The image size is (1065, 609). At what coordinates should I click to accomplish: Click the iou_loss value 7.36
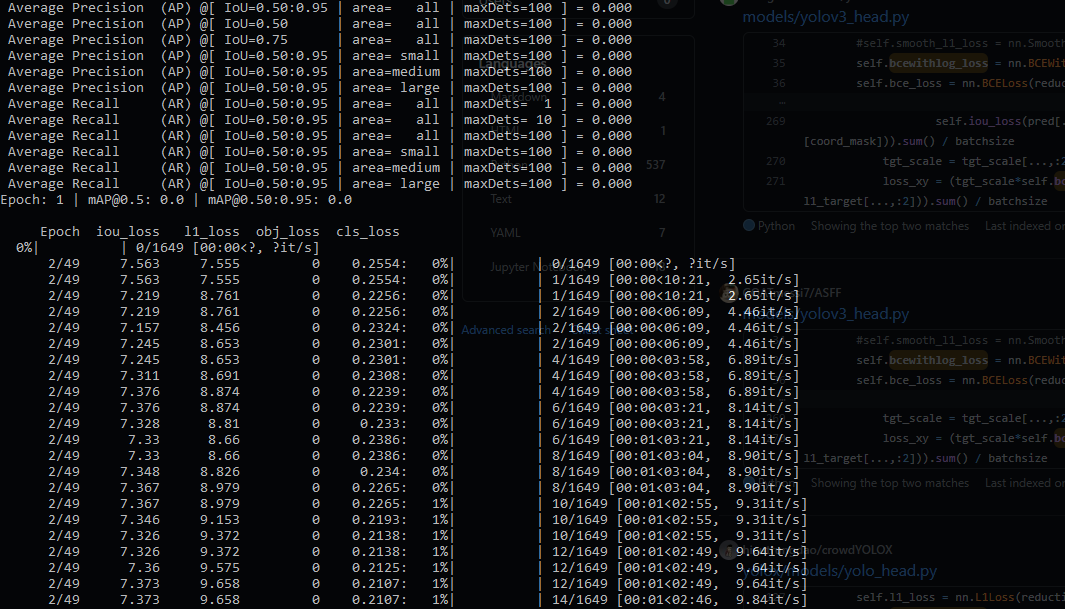coord(144,568)
